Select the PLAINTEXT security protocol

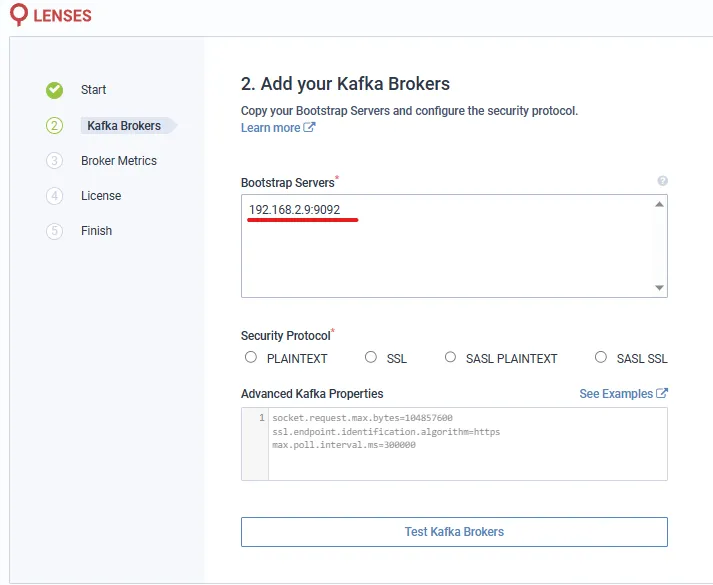click(x=251, y=357)
